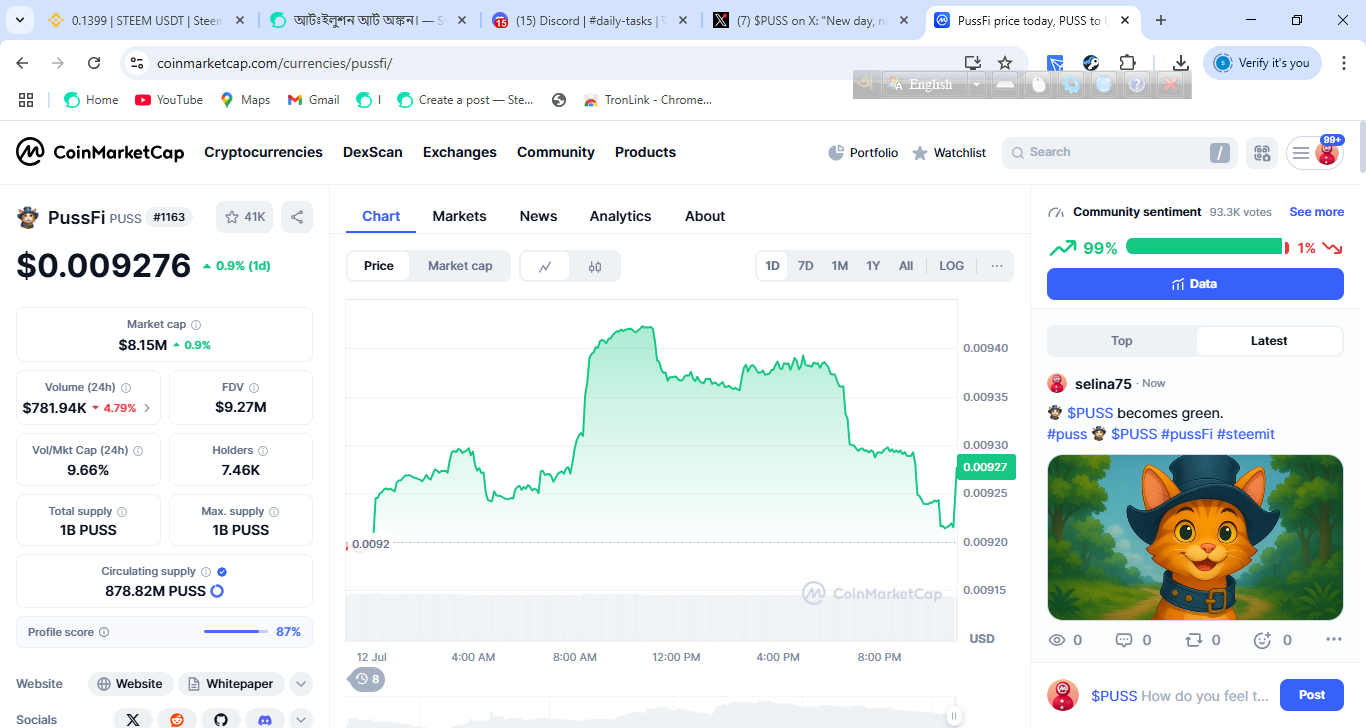
Task: Add an emoji reaction to selina75's post
Action: click(x=1262, y=640)
